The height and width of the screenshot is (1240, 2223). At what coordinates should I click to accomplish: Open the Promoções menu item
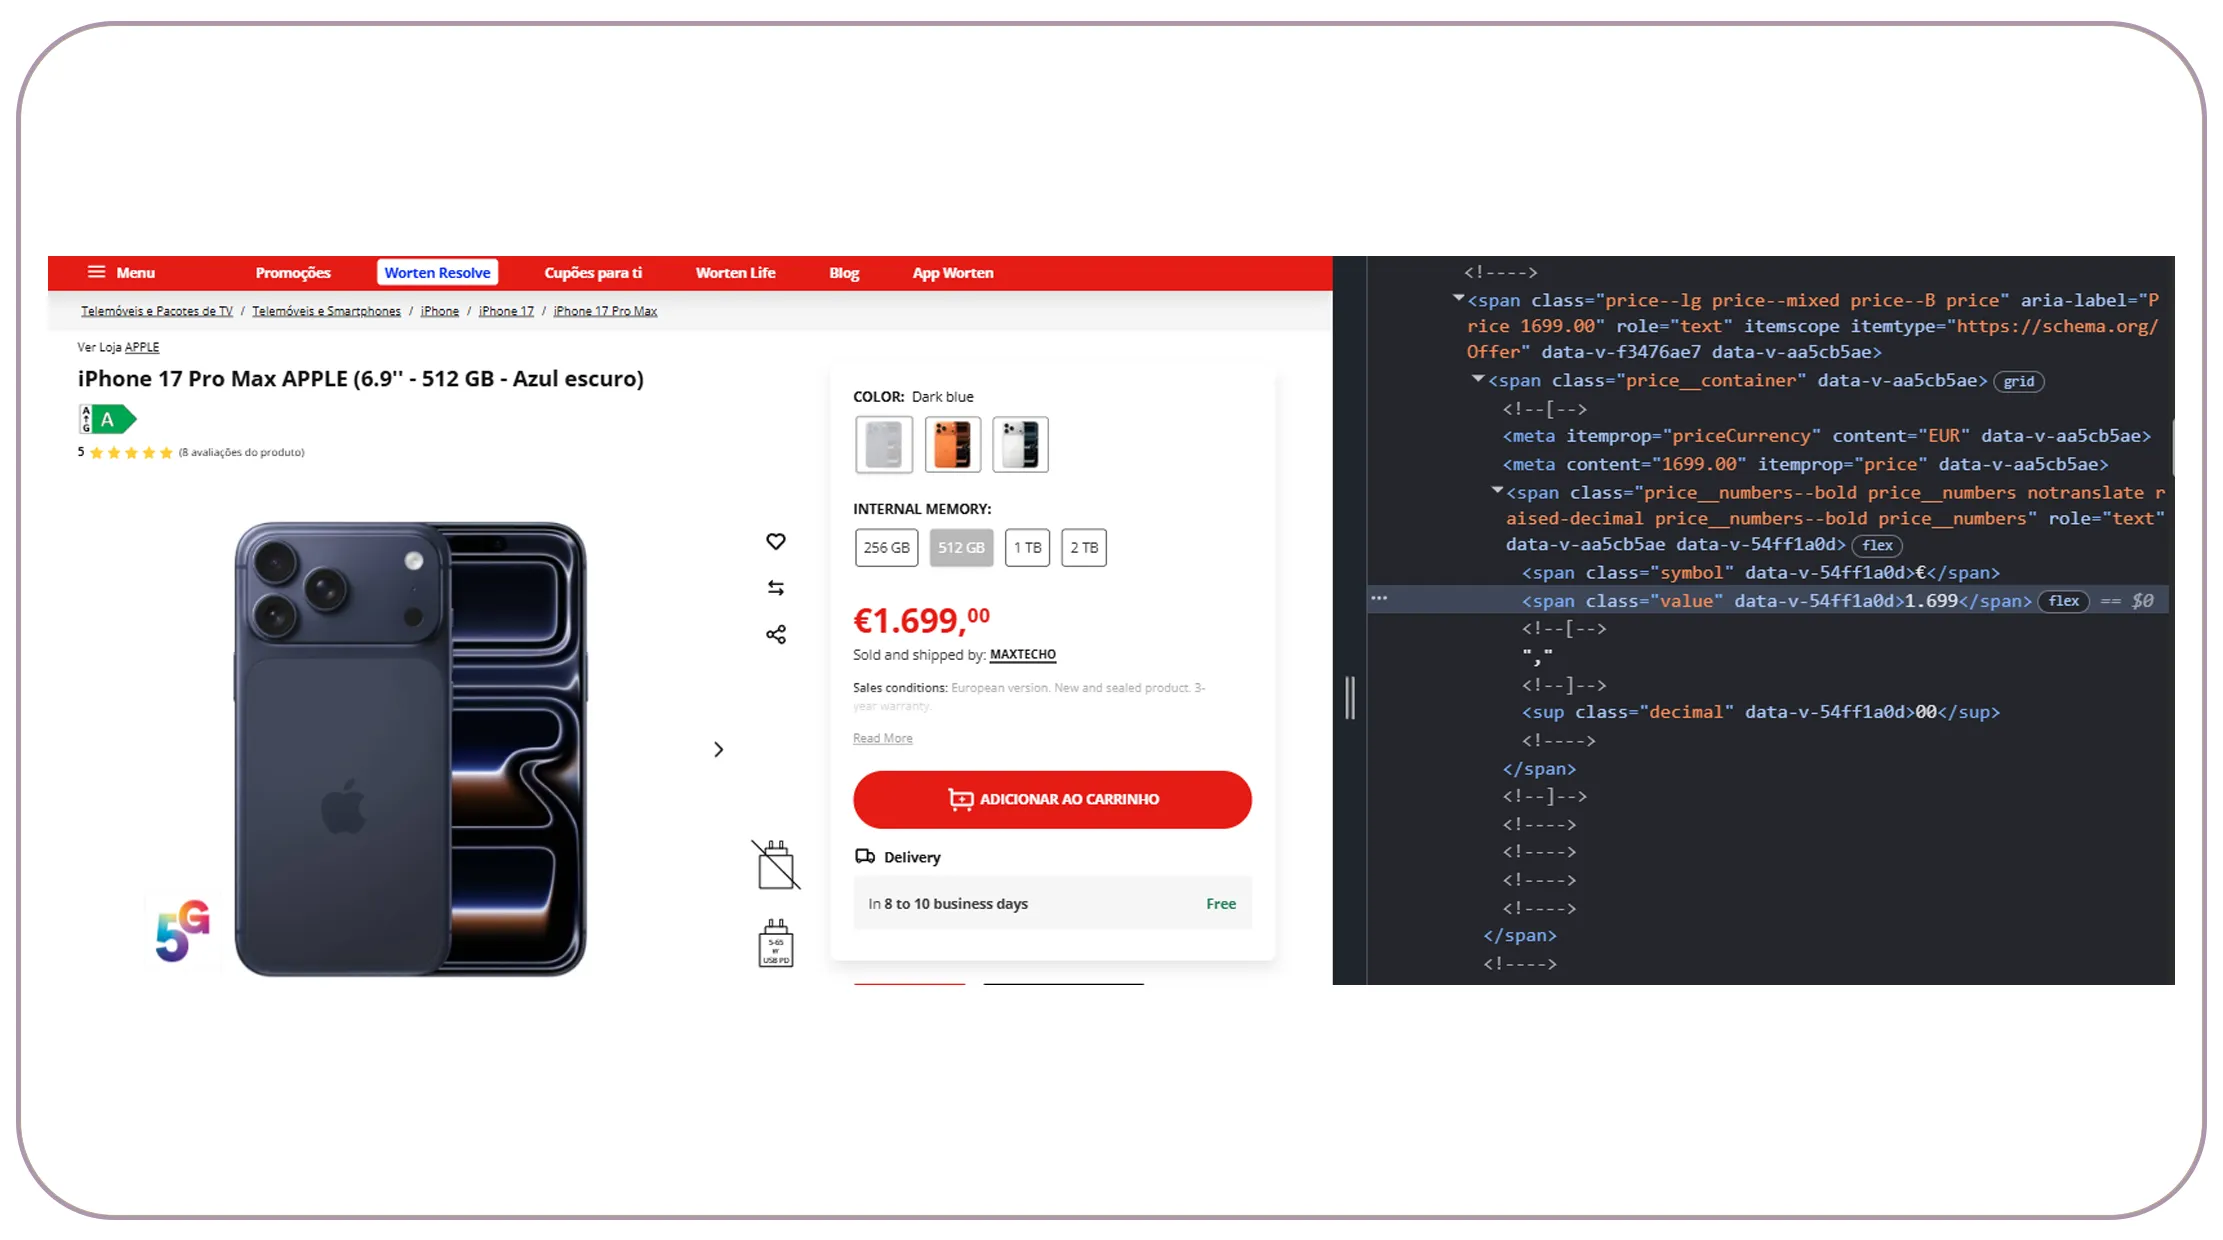coord(293,272)
